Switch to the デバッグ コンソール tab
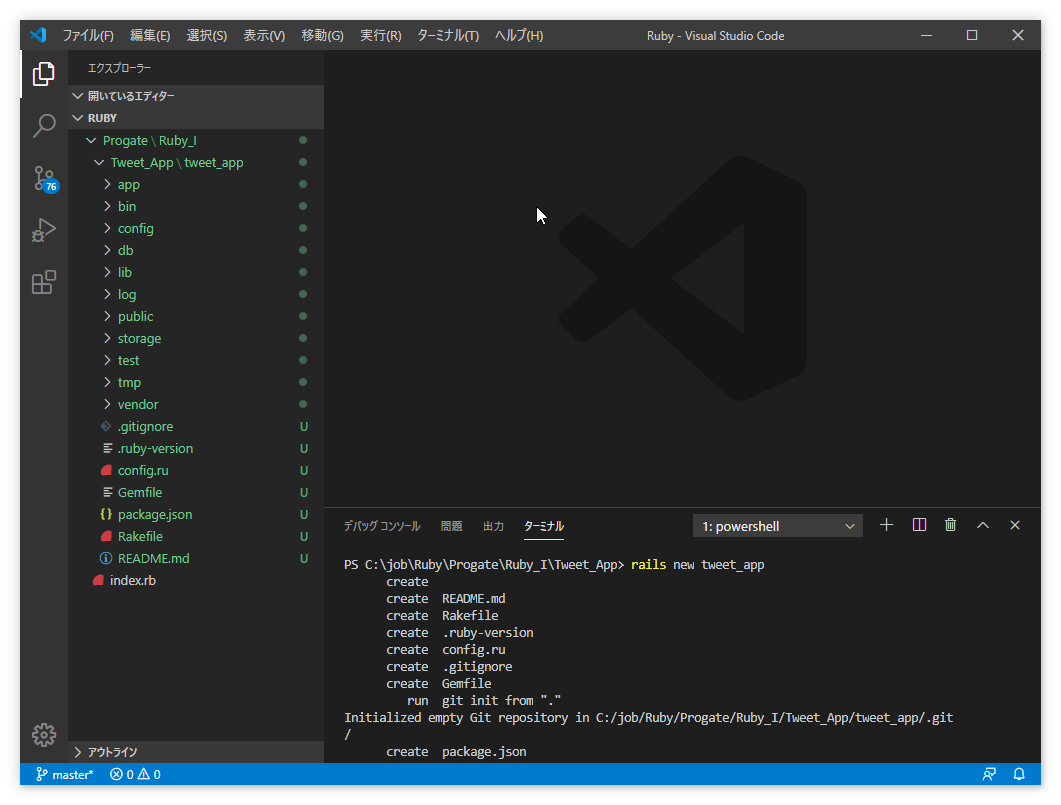 pos(381,526)
